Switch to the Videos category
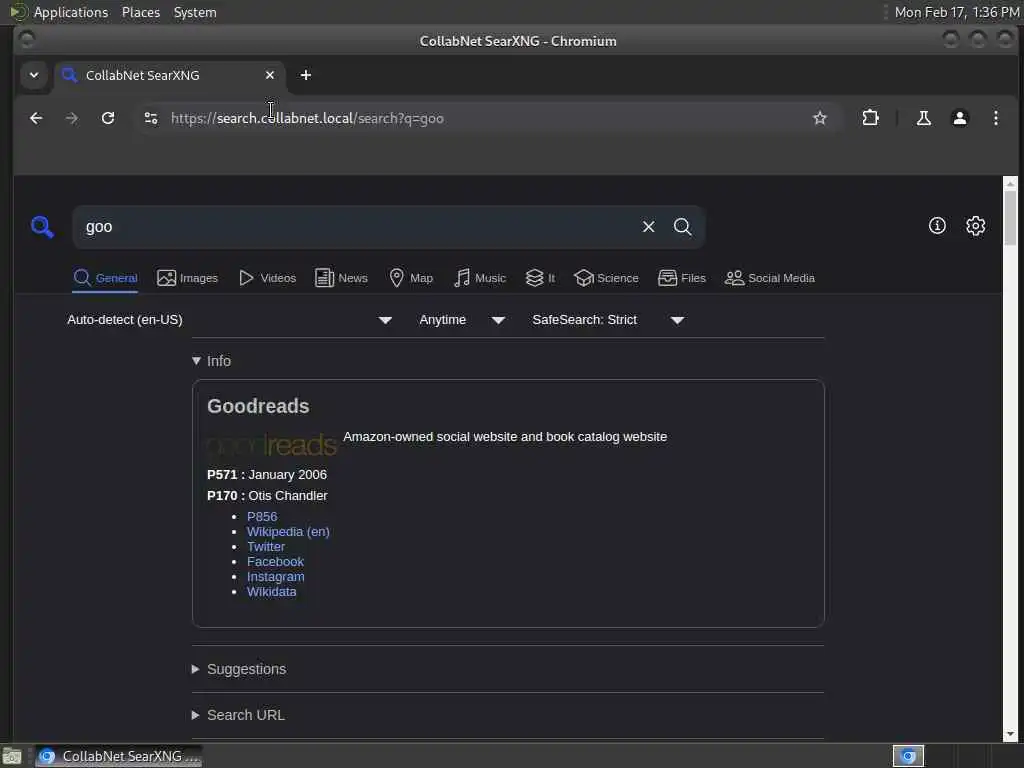Viewport: 1024px width, 768px height. 267,278
